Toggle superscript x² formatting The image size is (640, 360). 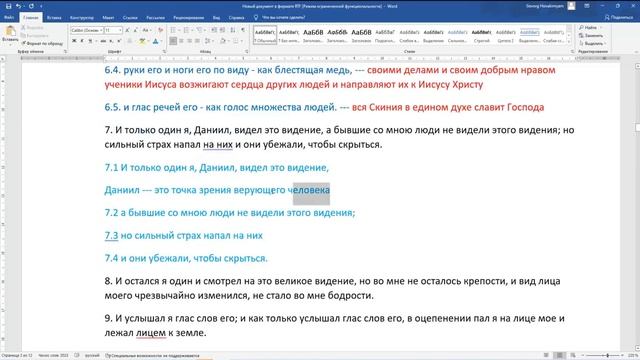point(119,41)
